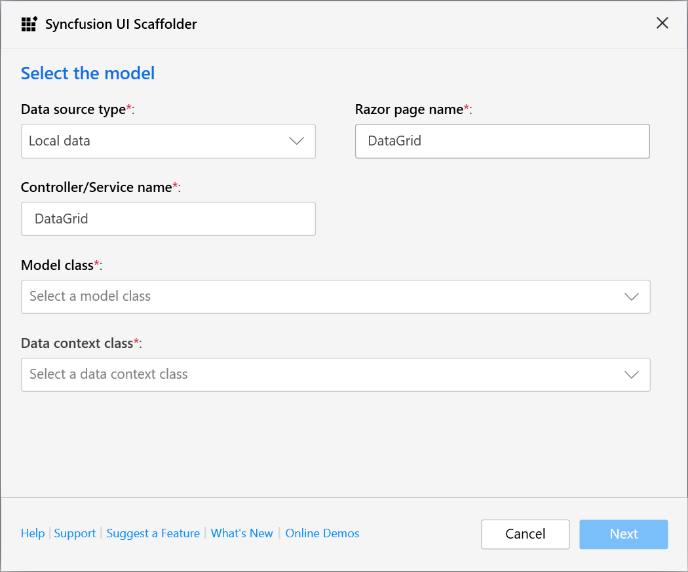
Task: Expand the Data source type chevron arrow
Action: pyautogui.click(x=296, y=141)
